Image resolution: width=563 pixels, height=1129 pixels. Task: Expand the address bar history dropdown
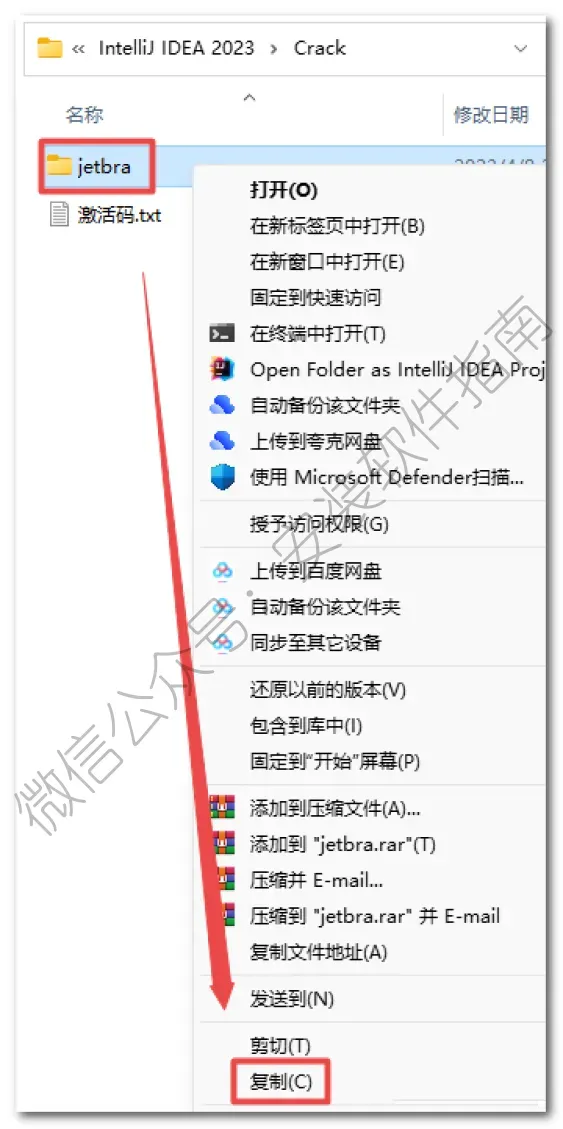tap(521, 49)
